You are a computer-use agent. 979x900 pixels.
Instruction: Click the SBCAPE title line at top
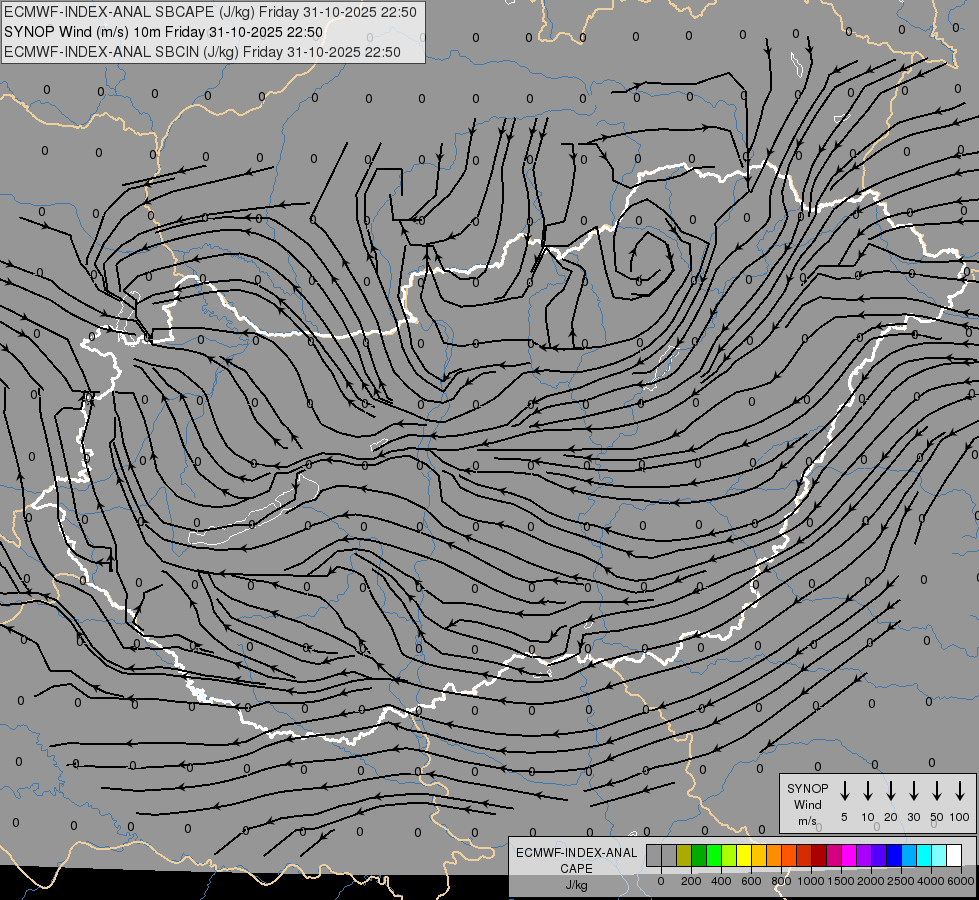[x=210, y=12]
